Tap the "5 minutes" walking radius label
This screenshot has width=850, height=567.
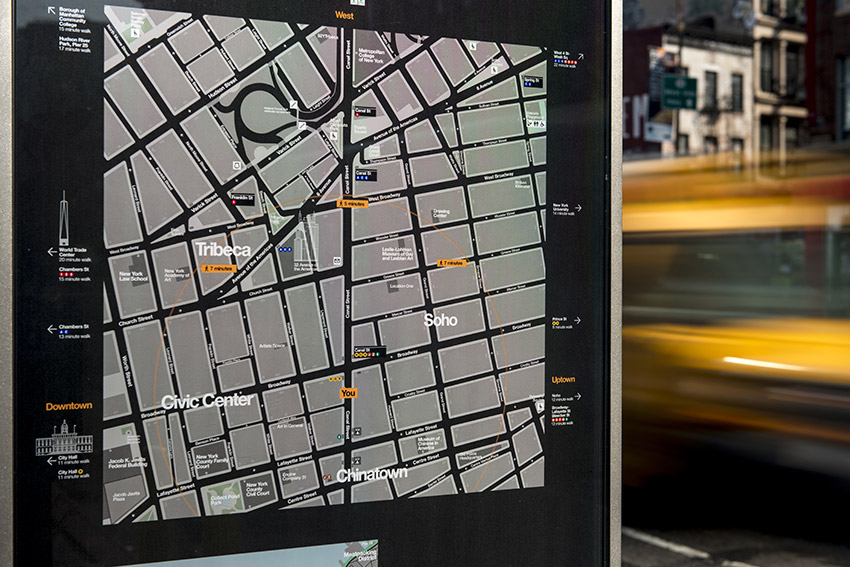[x=352, y=203]
